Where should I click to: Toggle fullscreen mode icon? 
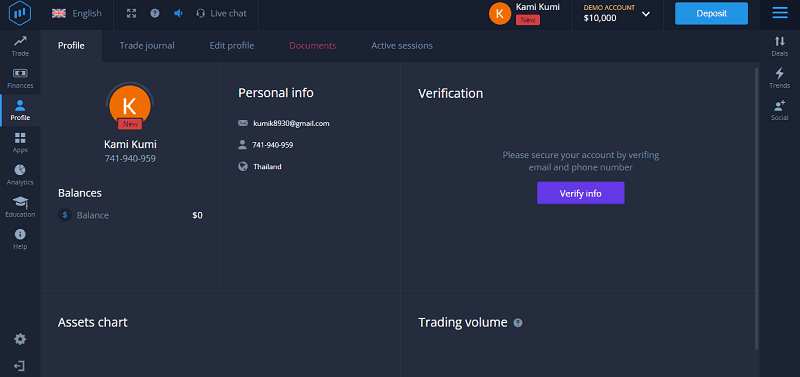tap(132, 14)
